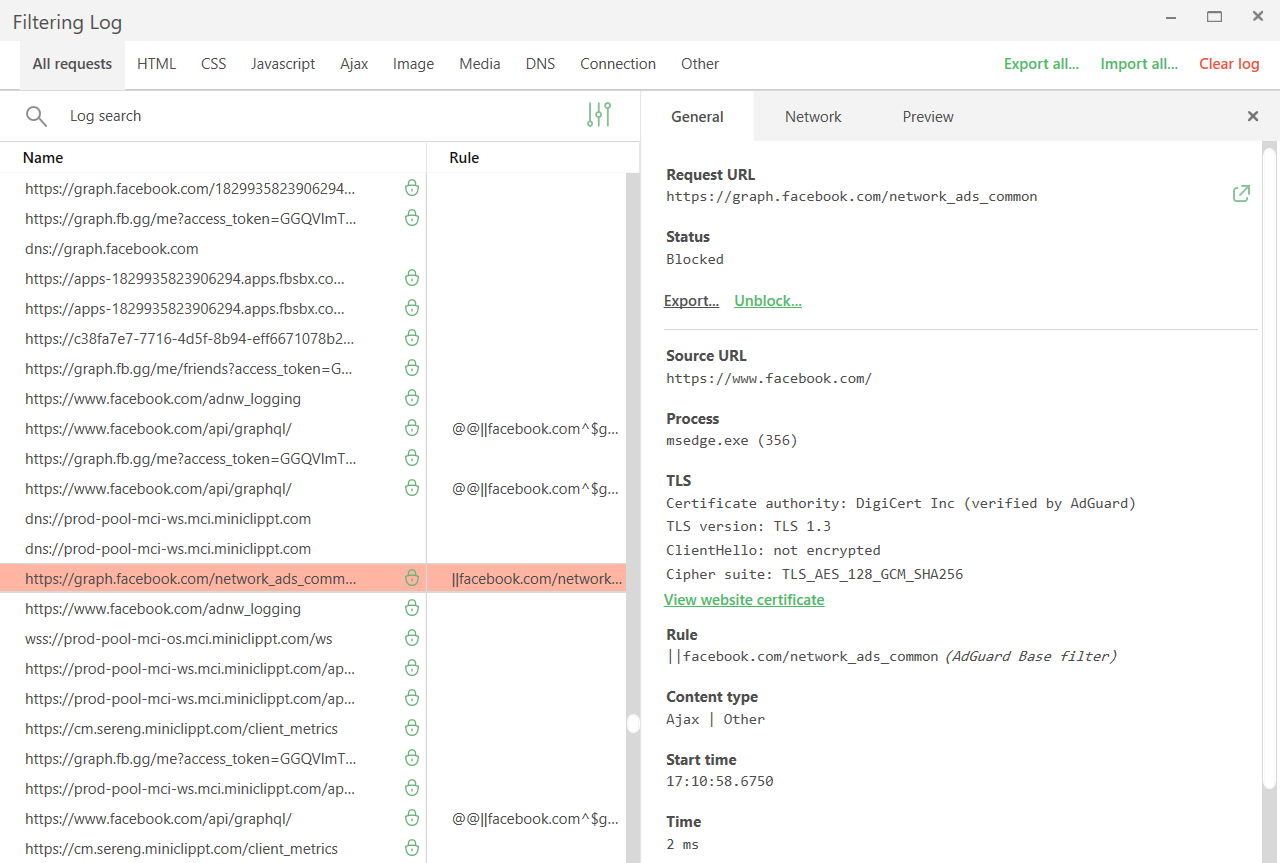
Task: Click the Request URL value graph.facebook.com/network_ads_common
Action: point(852,197)
